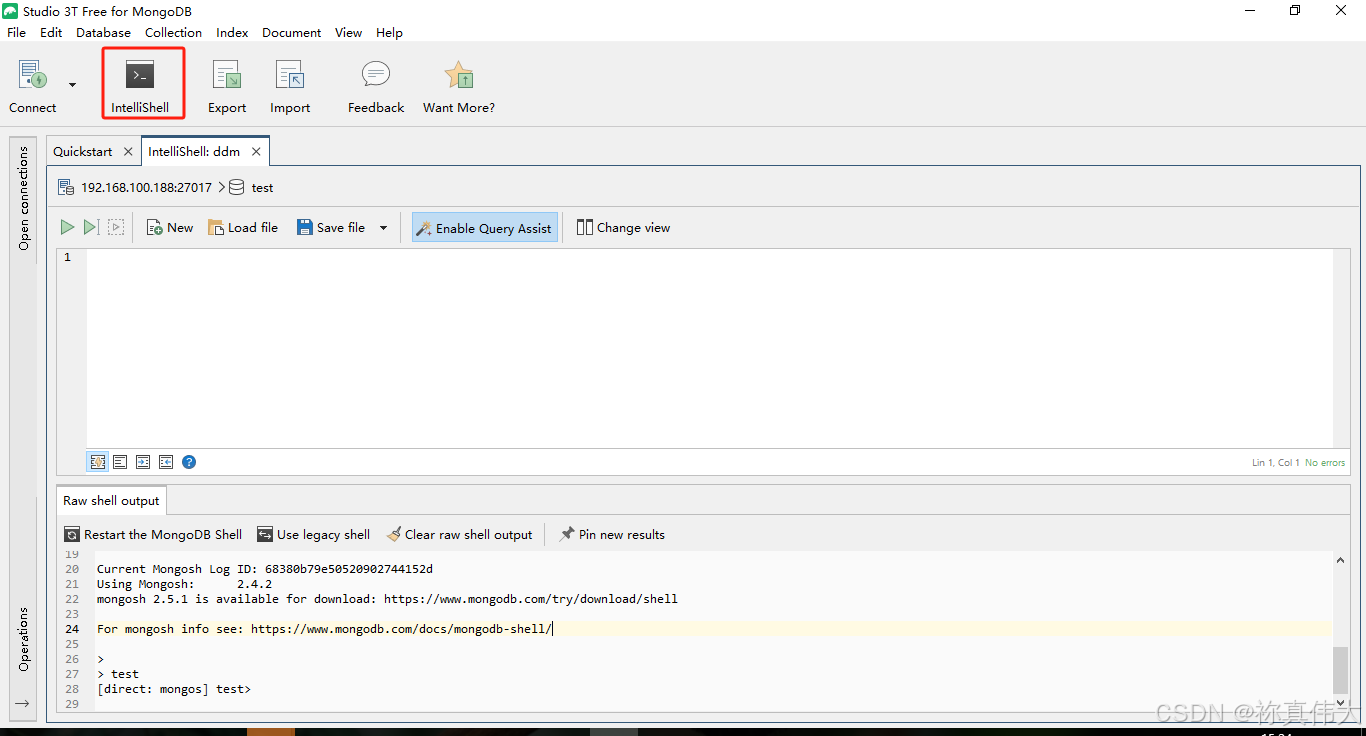Screen dimensions: 1366x736
Task: Clear raw shell output
Action: pyautogui.click(x=460, y=535)
